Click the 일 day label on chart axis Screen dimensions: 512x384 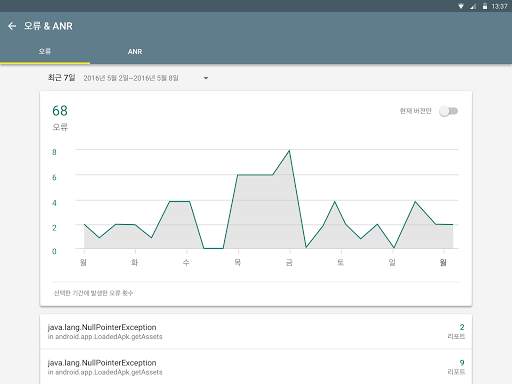[x=392, y=262]
